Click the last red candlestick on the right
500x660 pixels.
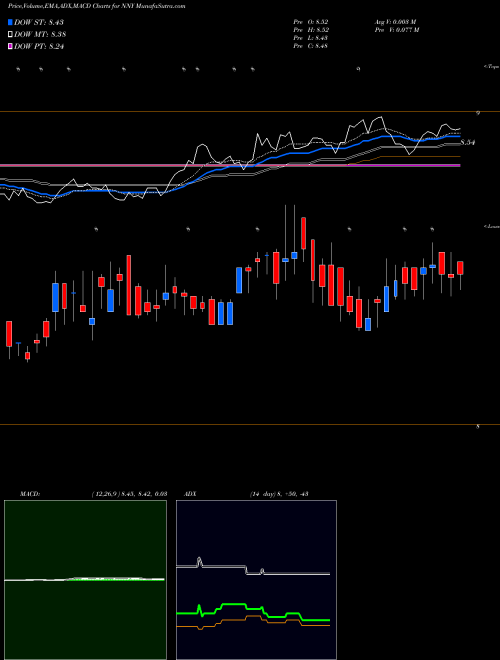[x=460, y=268]
